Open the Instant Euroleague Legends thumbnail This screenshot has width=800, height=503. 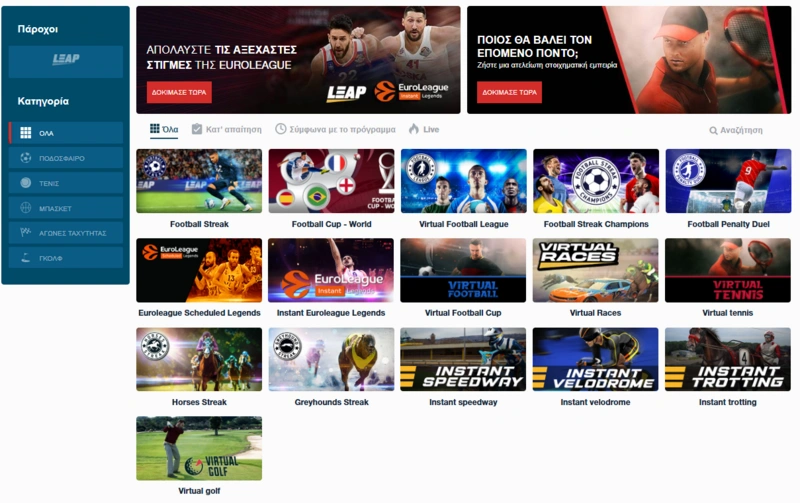click(331, 270)
